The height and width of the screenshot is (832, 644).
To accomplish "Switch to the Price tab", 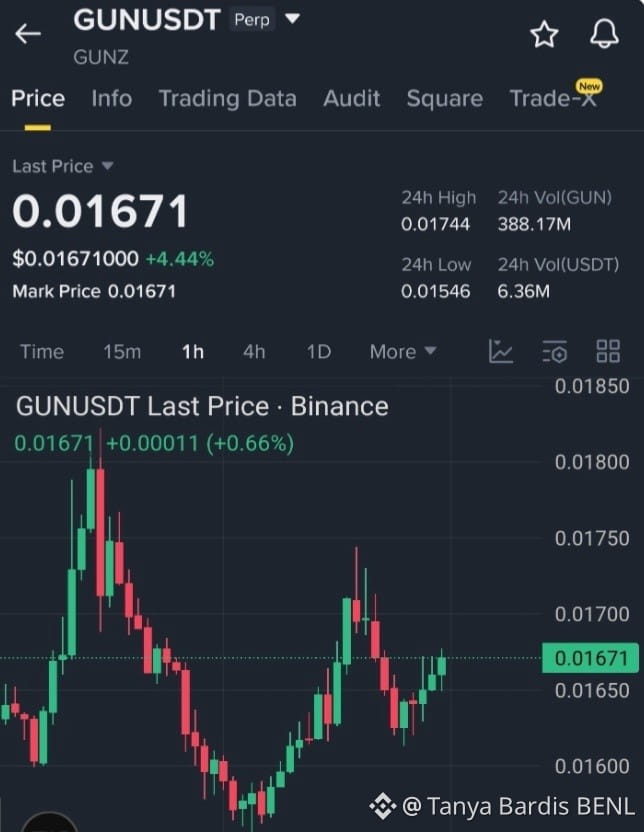I will click(38, 99).
